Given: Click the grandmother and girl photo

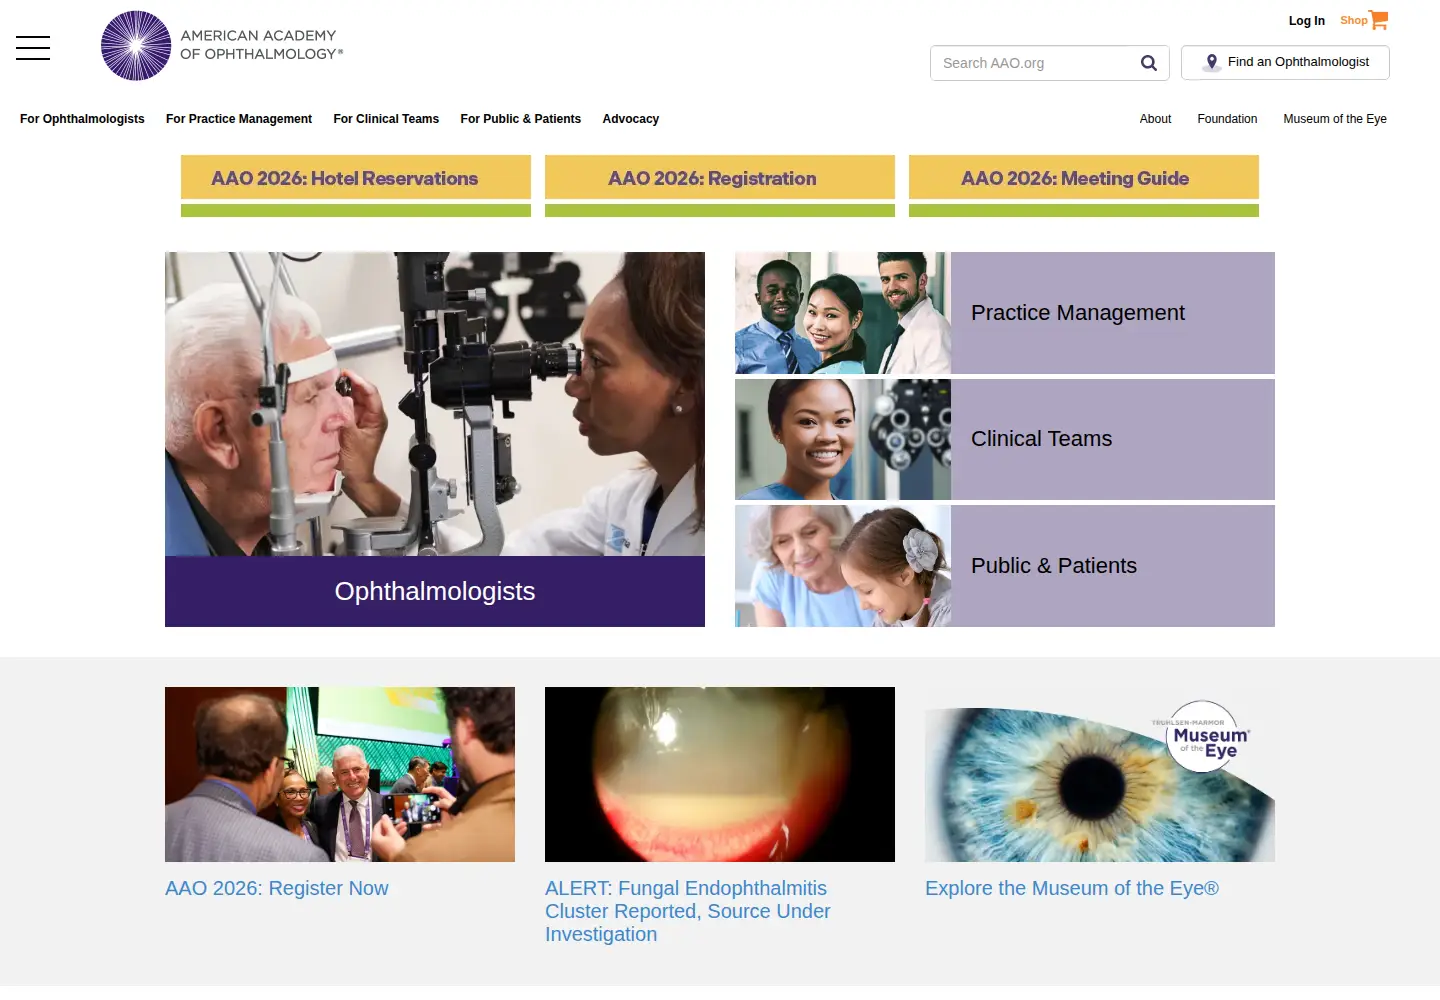Looking at the screenshot, I should [x=843, y=566].
